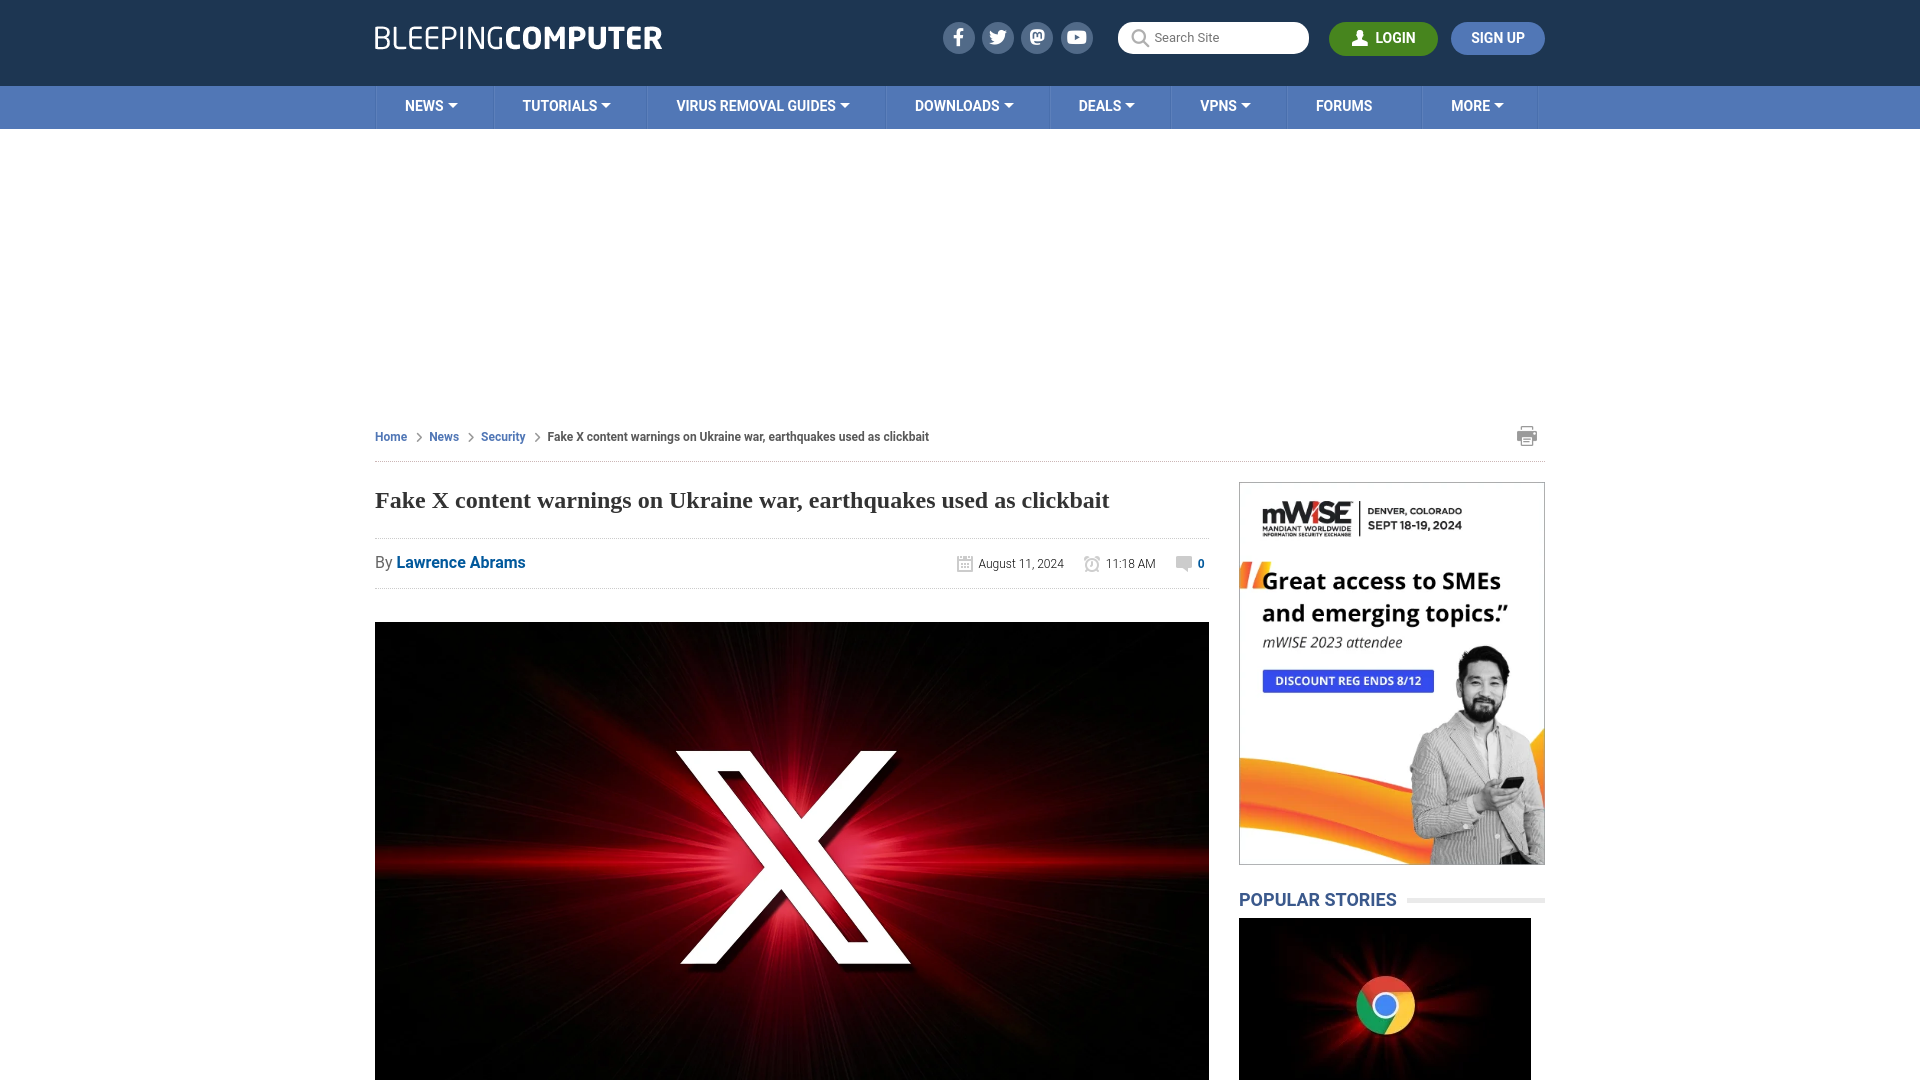Open the Facebook social icon link
1920x1080 pixels.
[959, 37]
